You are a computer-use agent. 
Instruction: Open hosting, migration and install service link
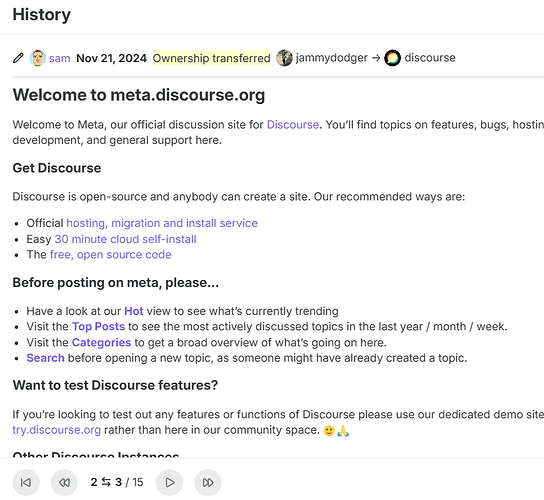click(162, 223)
